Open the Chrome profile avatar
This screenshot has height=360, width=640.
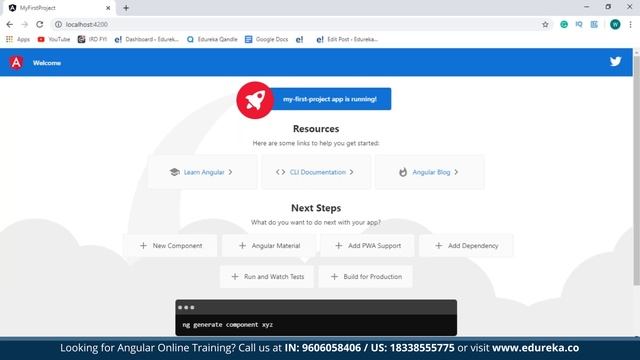pos(615,24)
